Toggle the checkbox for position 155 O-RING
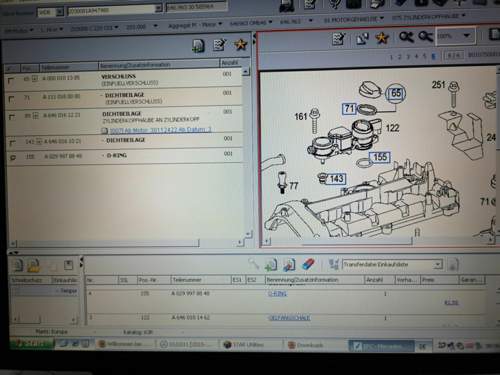Viewport: 500px width, 375px height. [x=13, y=158]
